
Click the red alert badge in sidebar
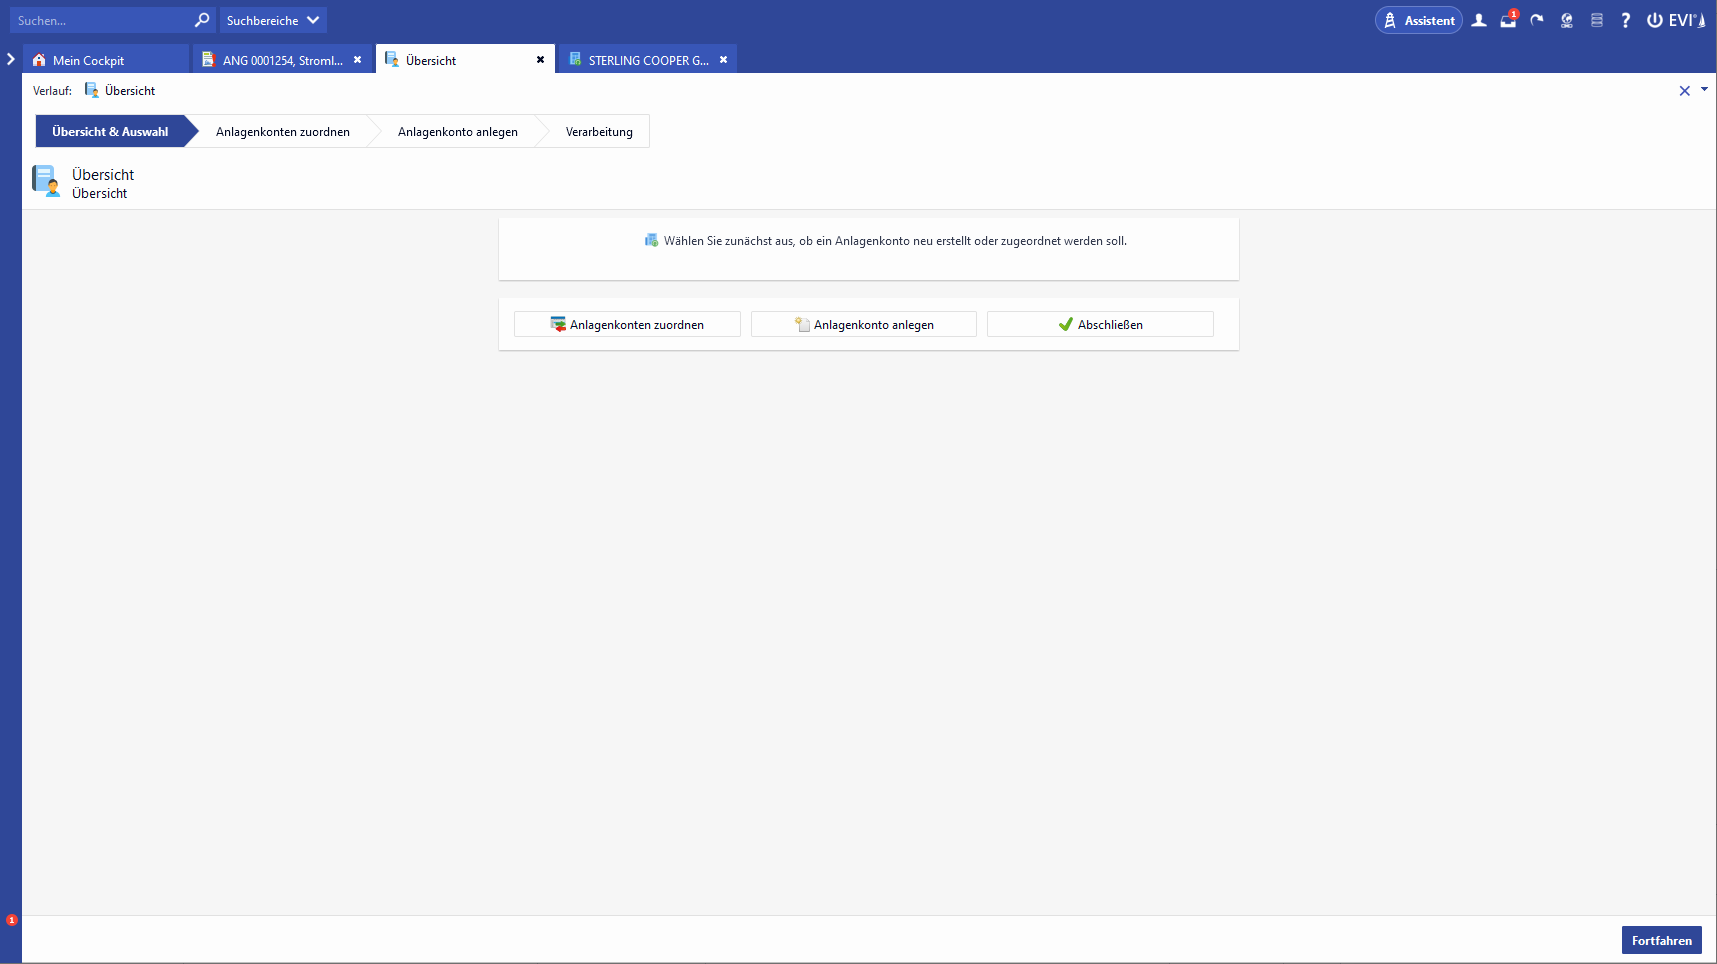[x=12, y=920]
